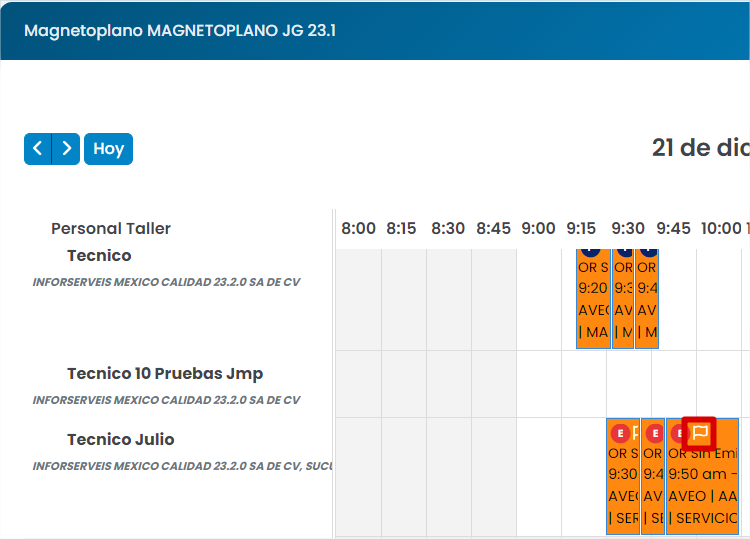
Task: Click red E badge on 9:4x Julio order
Action: point(655,433)
